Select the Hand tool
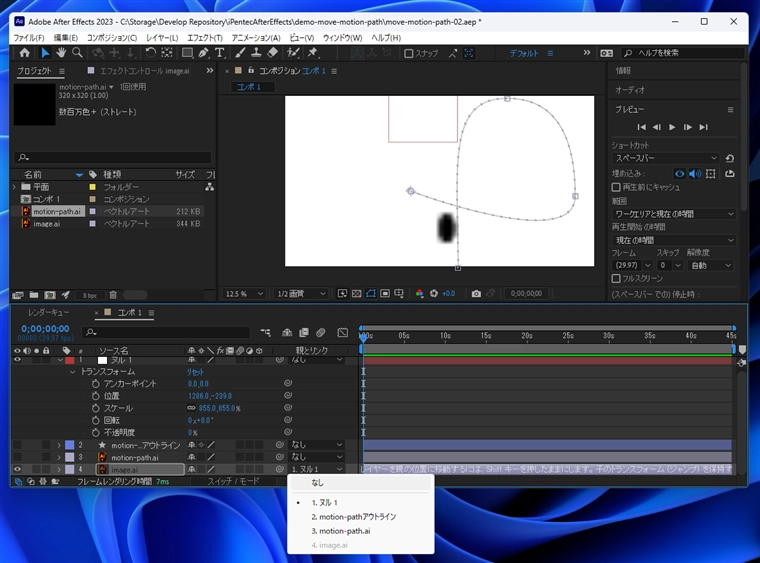Screen dimensions: 760x563 pos(61,53)
